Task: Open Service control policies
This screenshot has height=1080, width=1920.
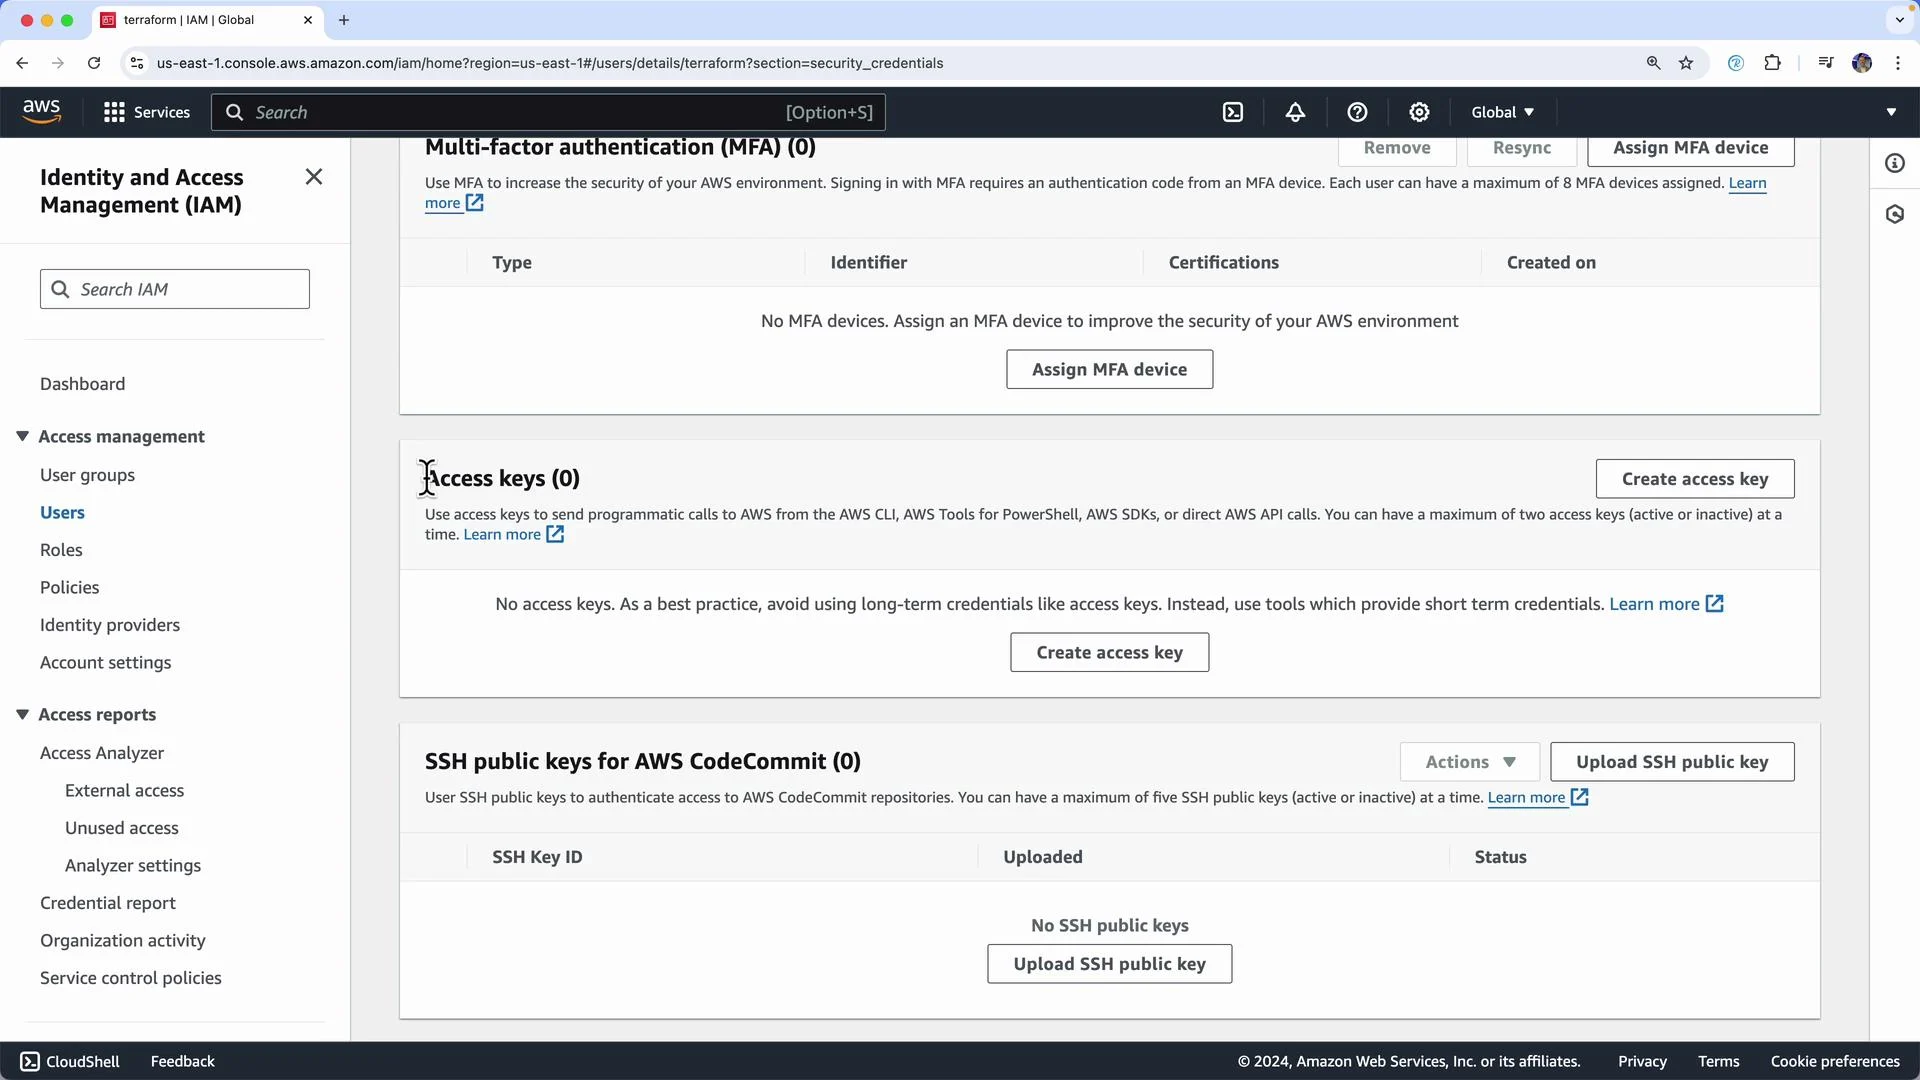Action: point(131,978)
